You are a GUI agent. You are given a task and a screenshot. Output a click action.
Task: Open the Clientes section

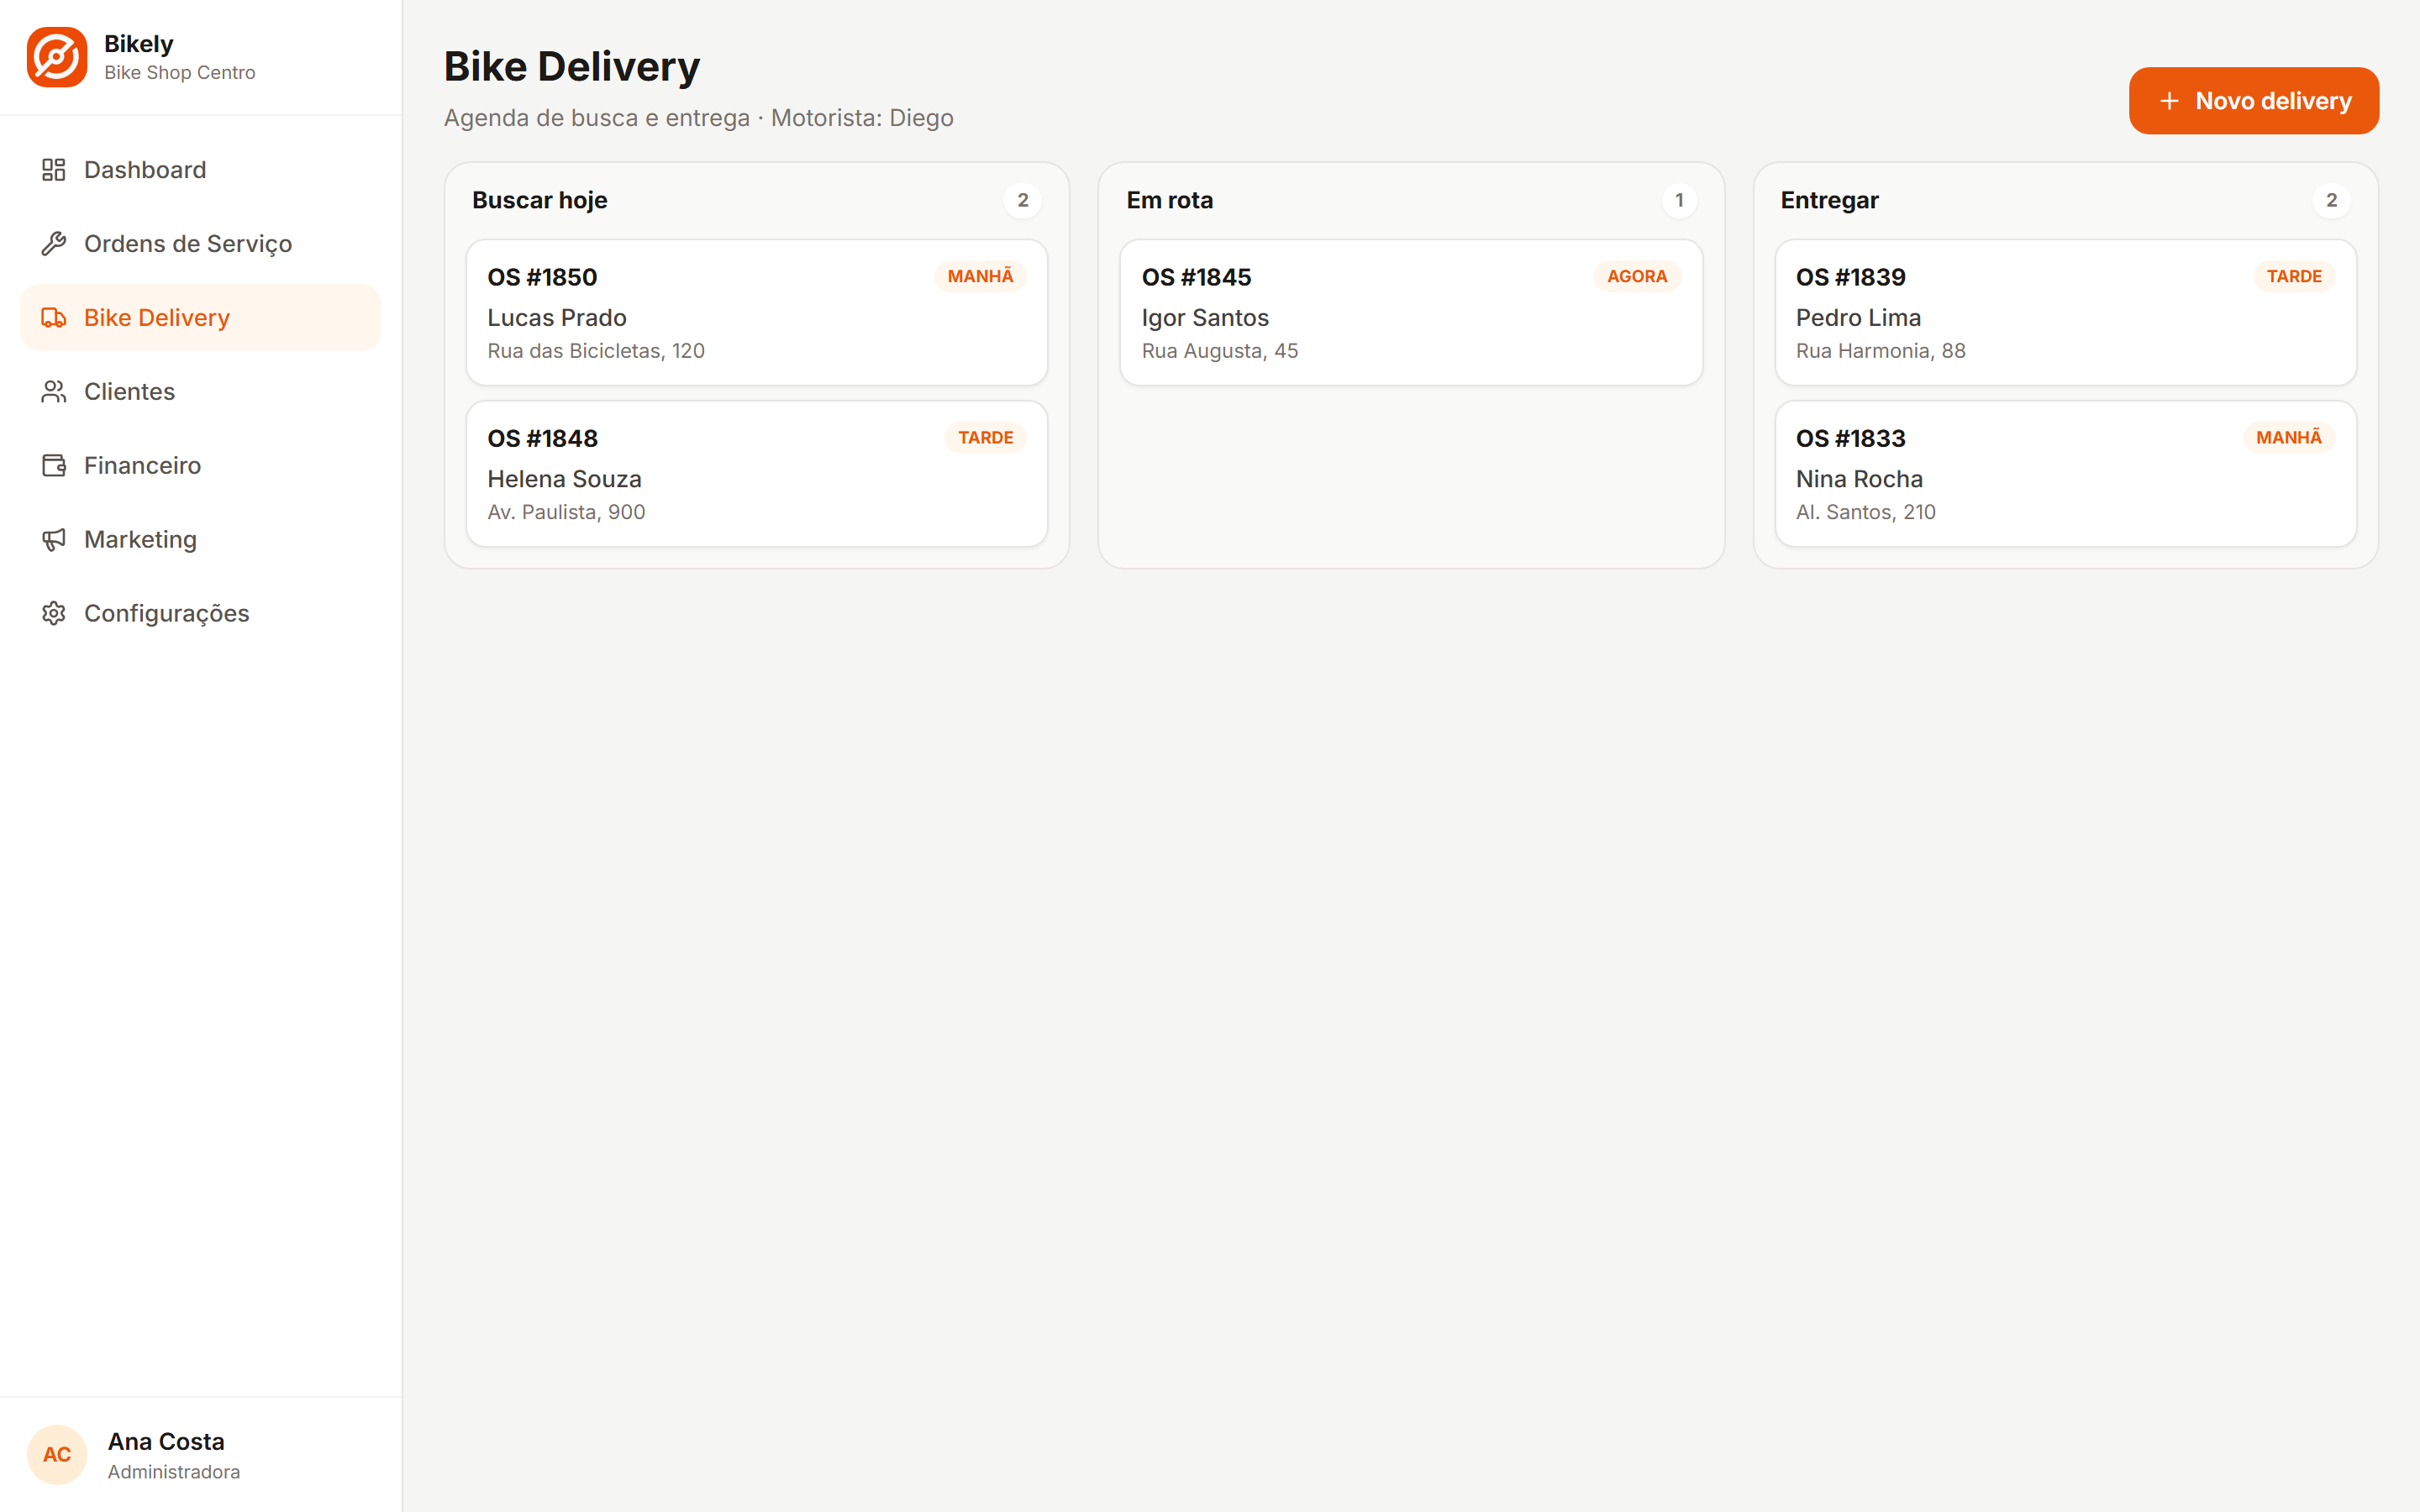coord(201,392)
